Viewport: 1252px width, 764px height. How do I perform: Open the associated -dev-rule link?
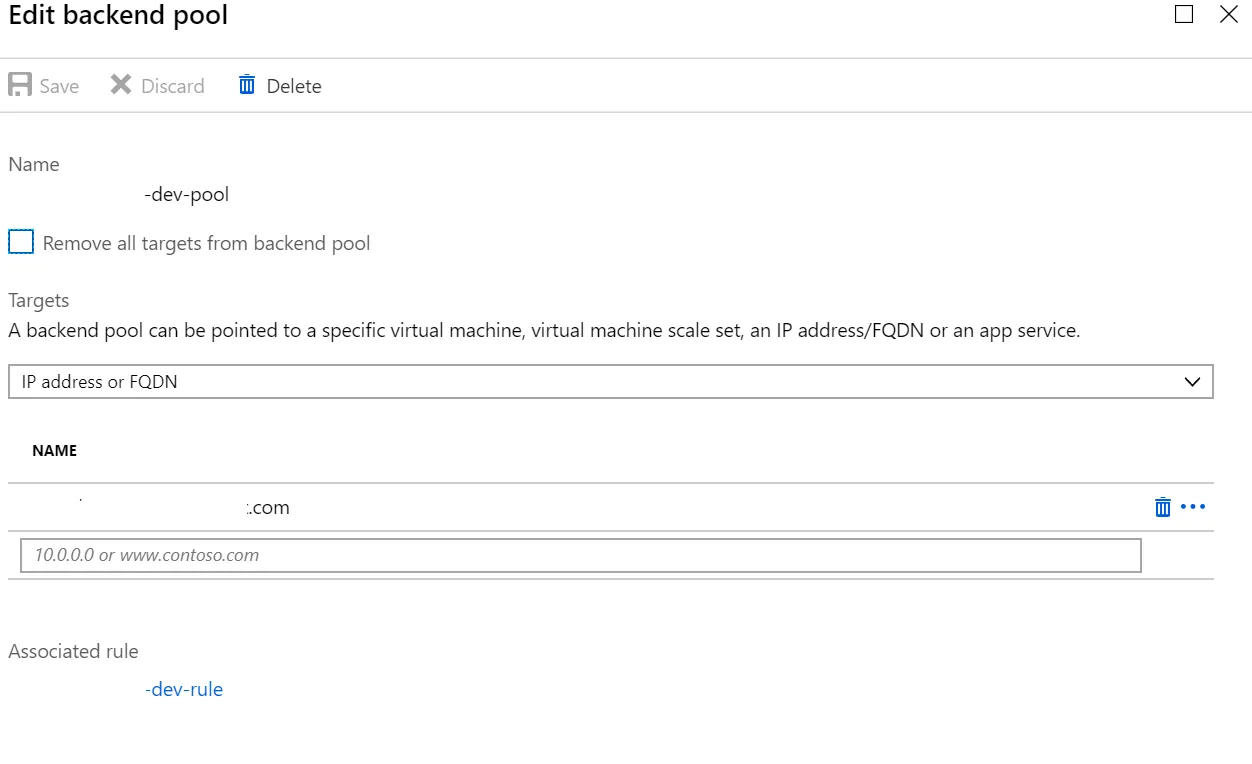click(x=184, y=689)
